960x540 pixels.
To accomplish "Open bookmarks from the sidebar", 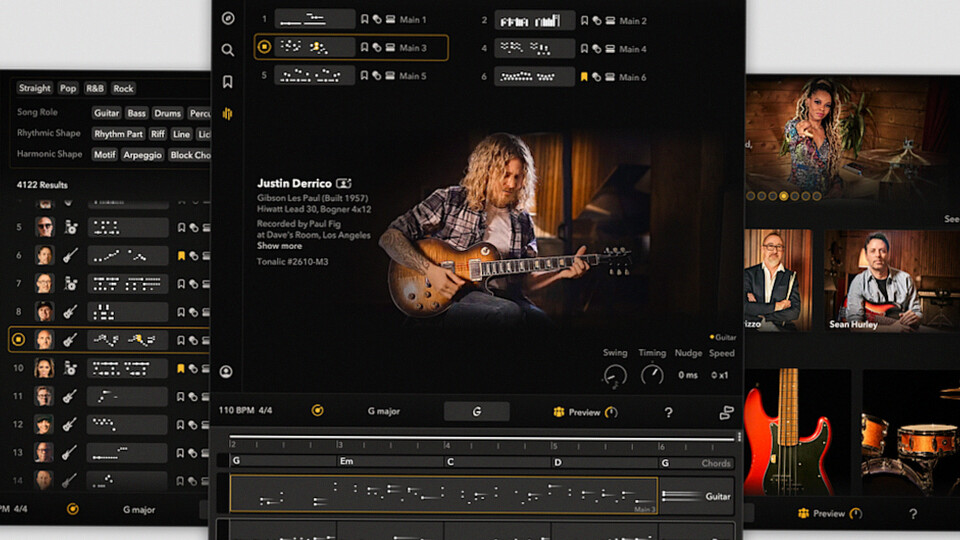I will tap(228, 82).
